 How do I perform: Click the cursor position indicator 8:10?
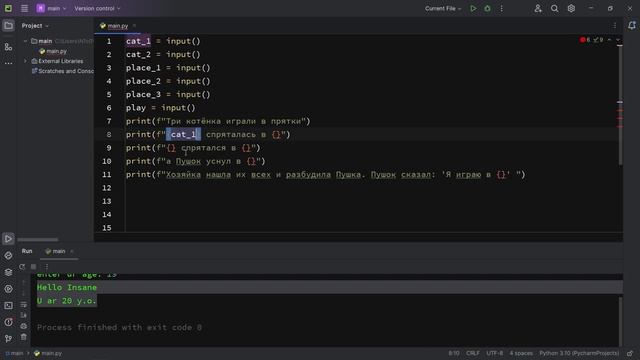[454, 353]
